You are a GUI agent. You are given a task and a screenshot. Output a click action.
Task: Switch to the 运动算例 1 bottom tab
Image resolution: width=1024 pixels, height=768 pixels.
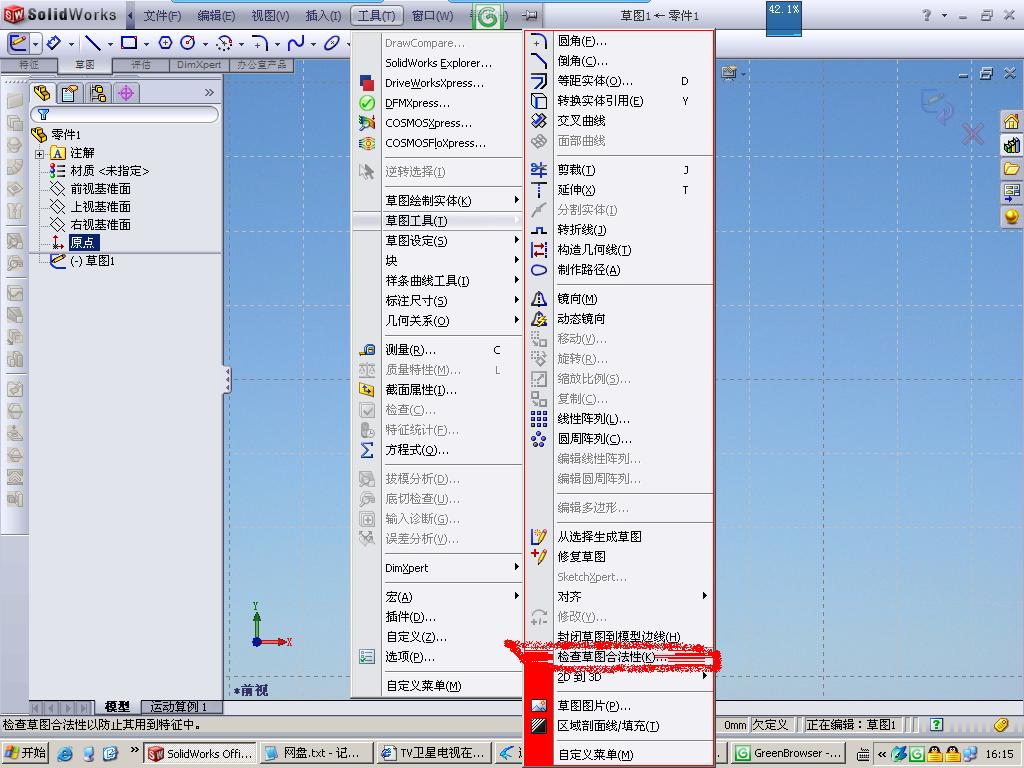click(179, 707)
